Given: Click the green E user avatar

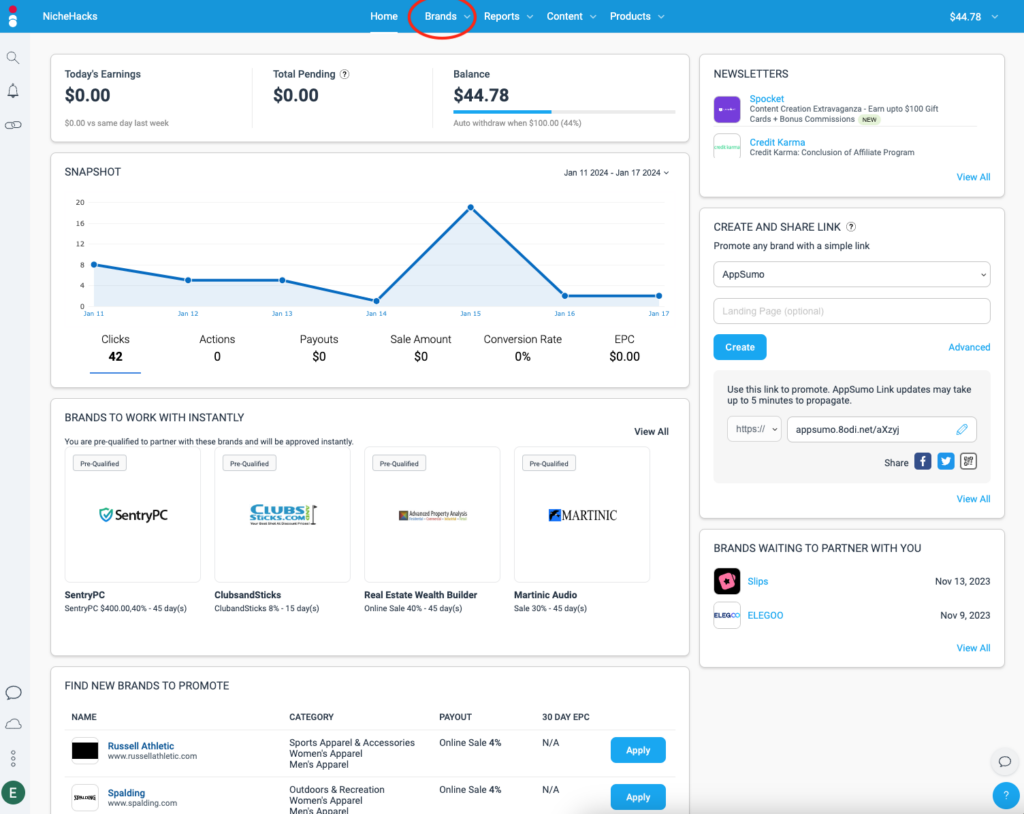Looking at the screenshot, I should [13, 792].
